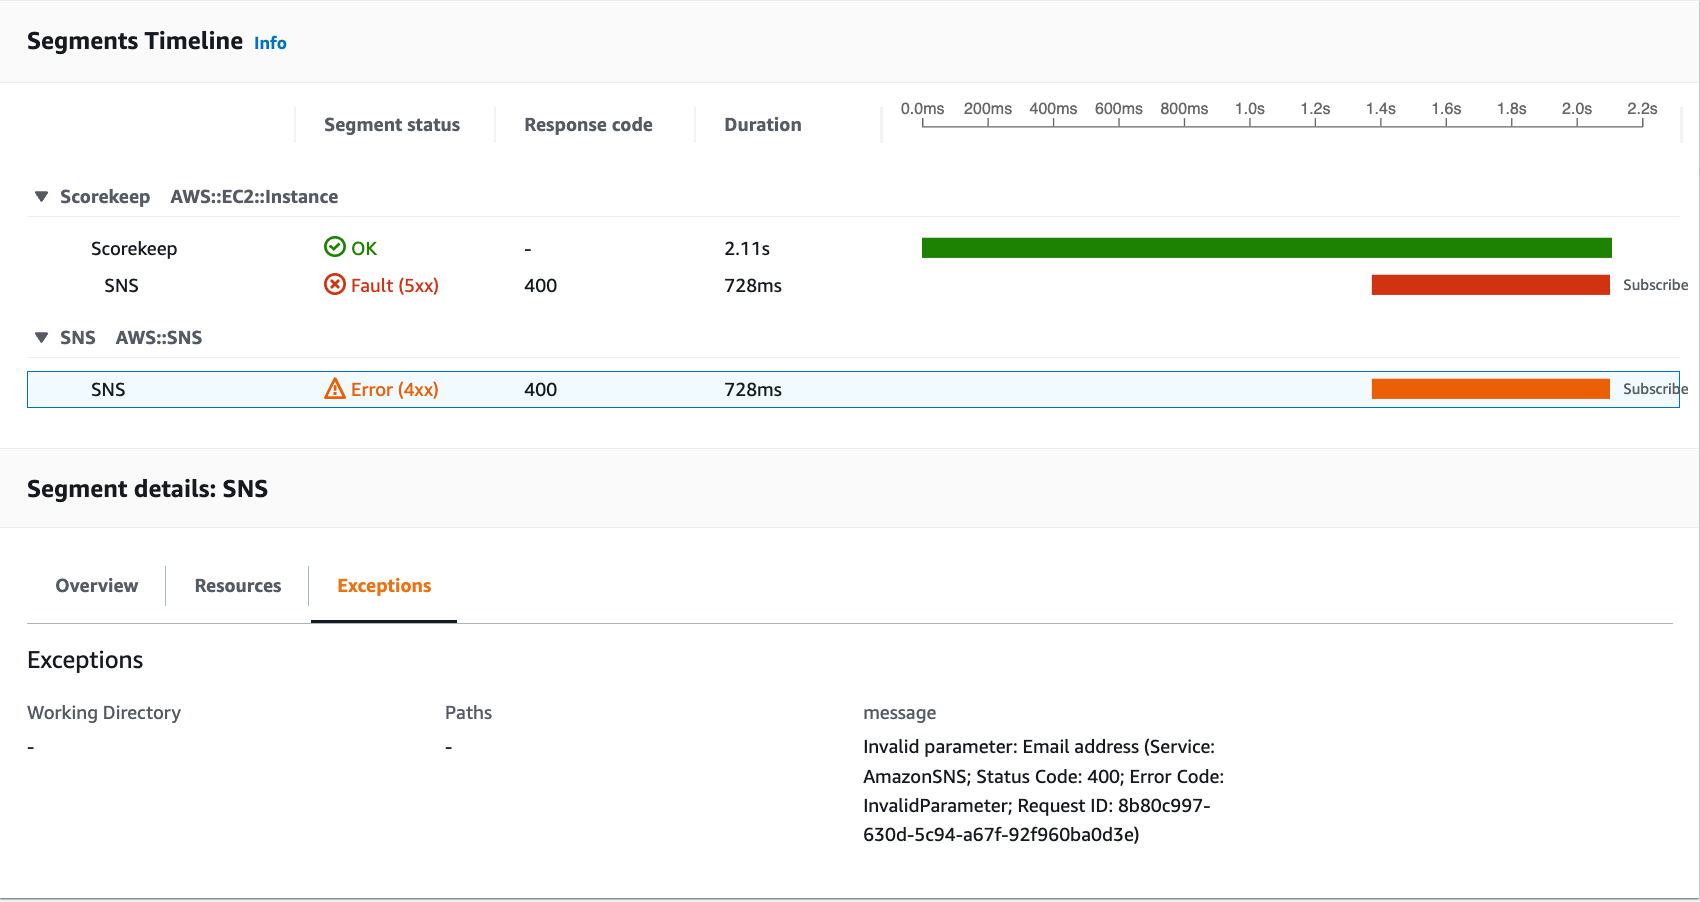1700x902 pixels.
Task: Click the red Fault (5xx) circle icon
Action: [x=335, y=285]
